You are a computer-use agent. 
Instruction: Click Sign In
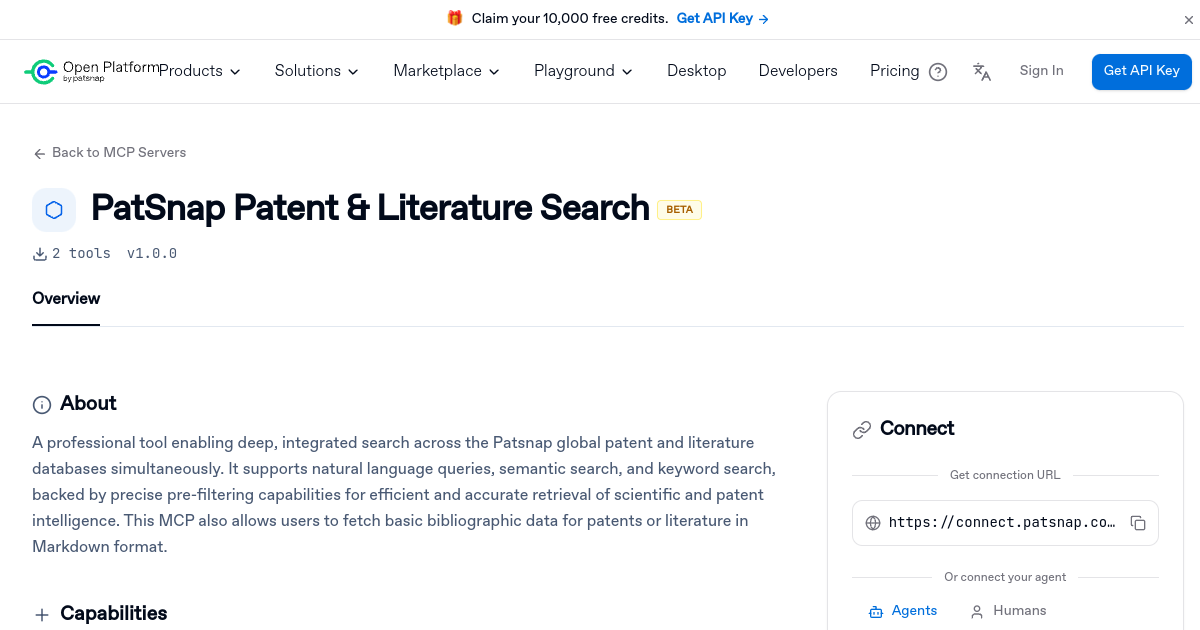pyautogui.click(x=1041, y=71)
